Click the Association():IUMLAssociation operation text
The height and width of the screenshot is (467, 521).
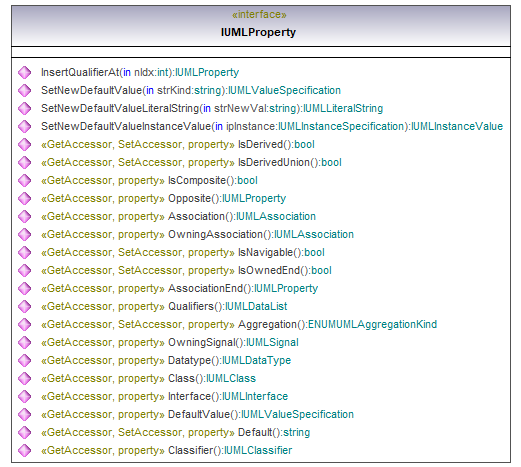(242, 216)
